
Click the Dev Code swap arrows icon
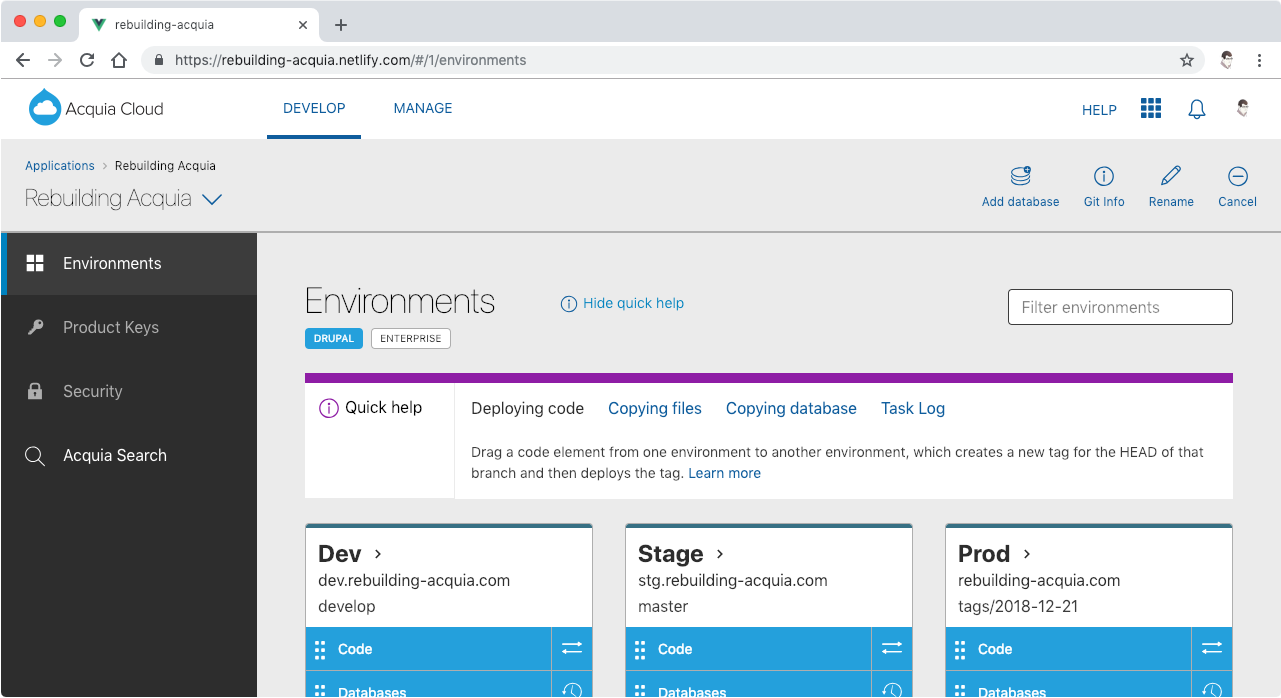(x=571, y=649)
